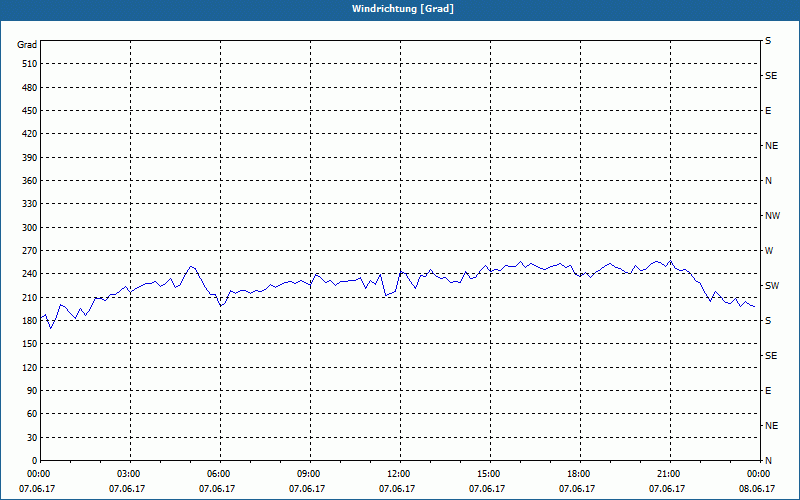Click the 210 value on the degree axis
The width and height of the screenshot is (800, 500).
(x=30, y=297)
